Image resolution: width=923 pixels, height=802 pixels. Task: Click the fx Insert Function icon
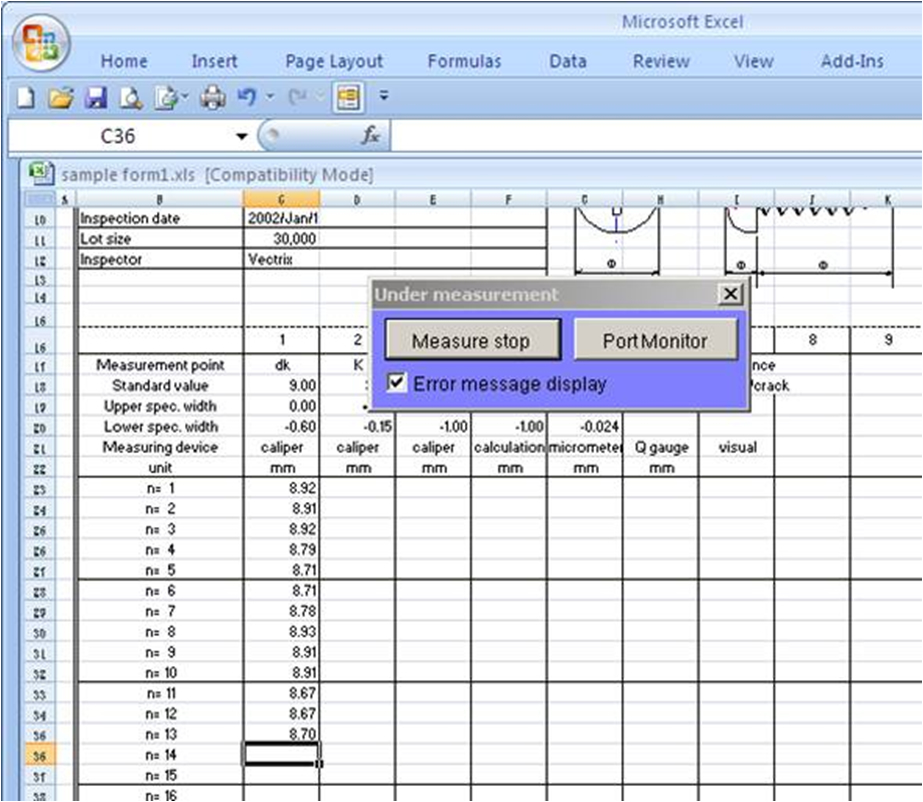(x=370, y=136)
